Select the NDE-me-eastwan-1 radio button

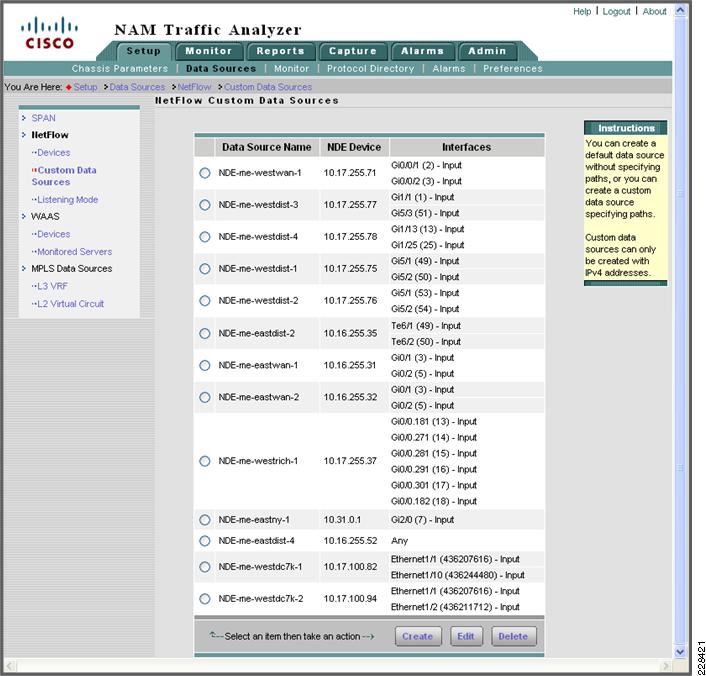tap(205, 365)
